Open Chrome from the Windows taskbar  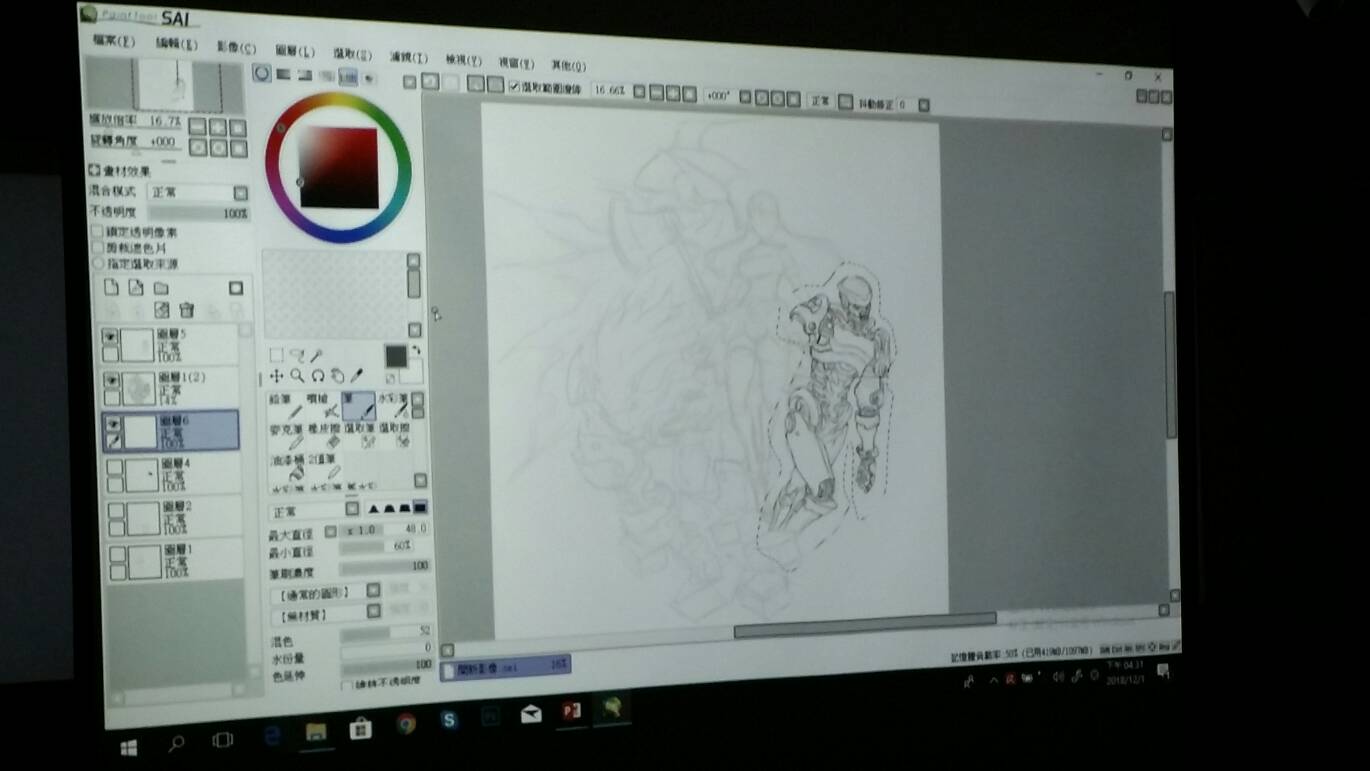pyautogui.click(x=405, y=723)
